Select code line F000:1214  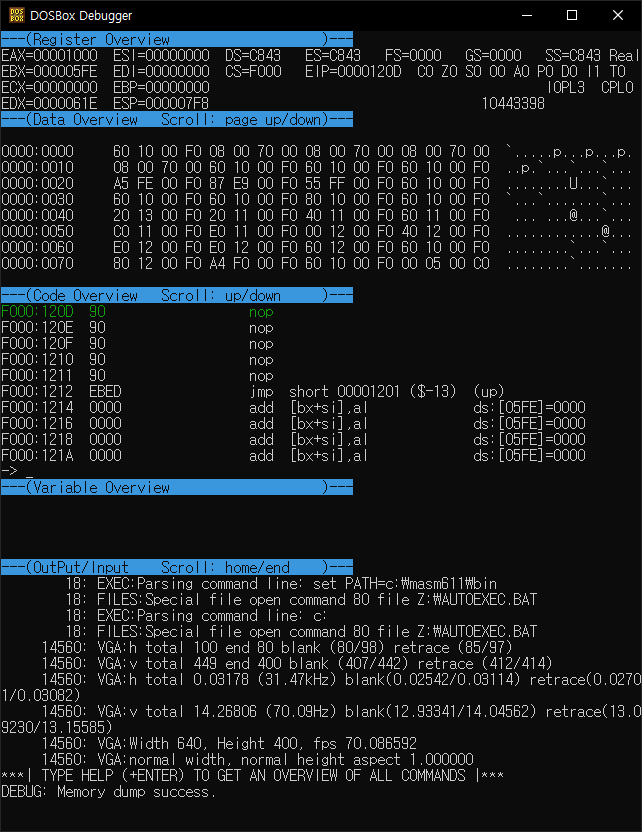[293, 408]
